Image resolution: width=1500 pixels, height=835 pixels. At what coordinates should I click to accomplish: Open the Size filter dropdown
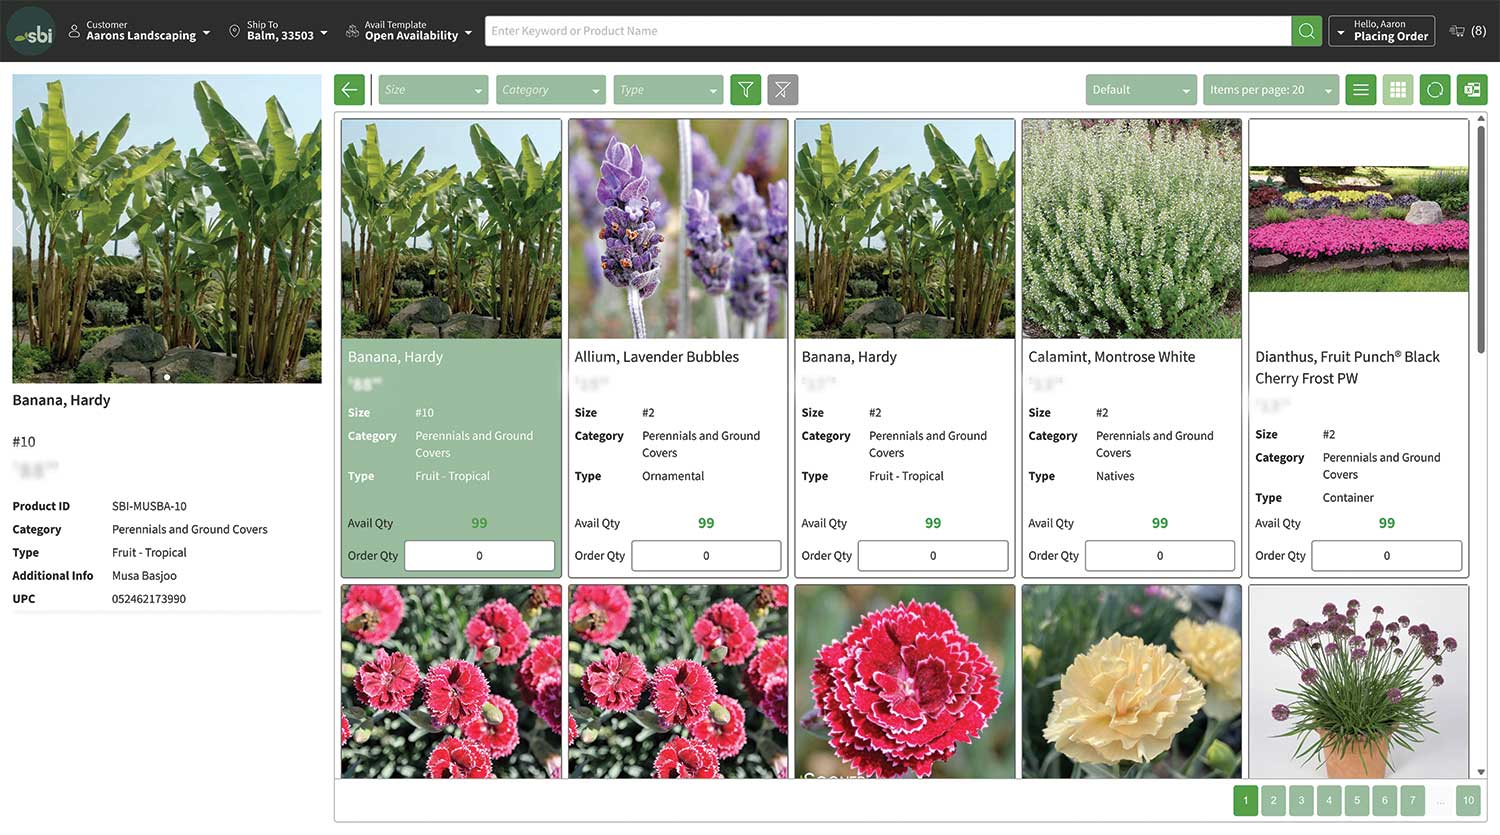tap(433, 90)
